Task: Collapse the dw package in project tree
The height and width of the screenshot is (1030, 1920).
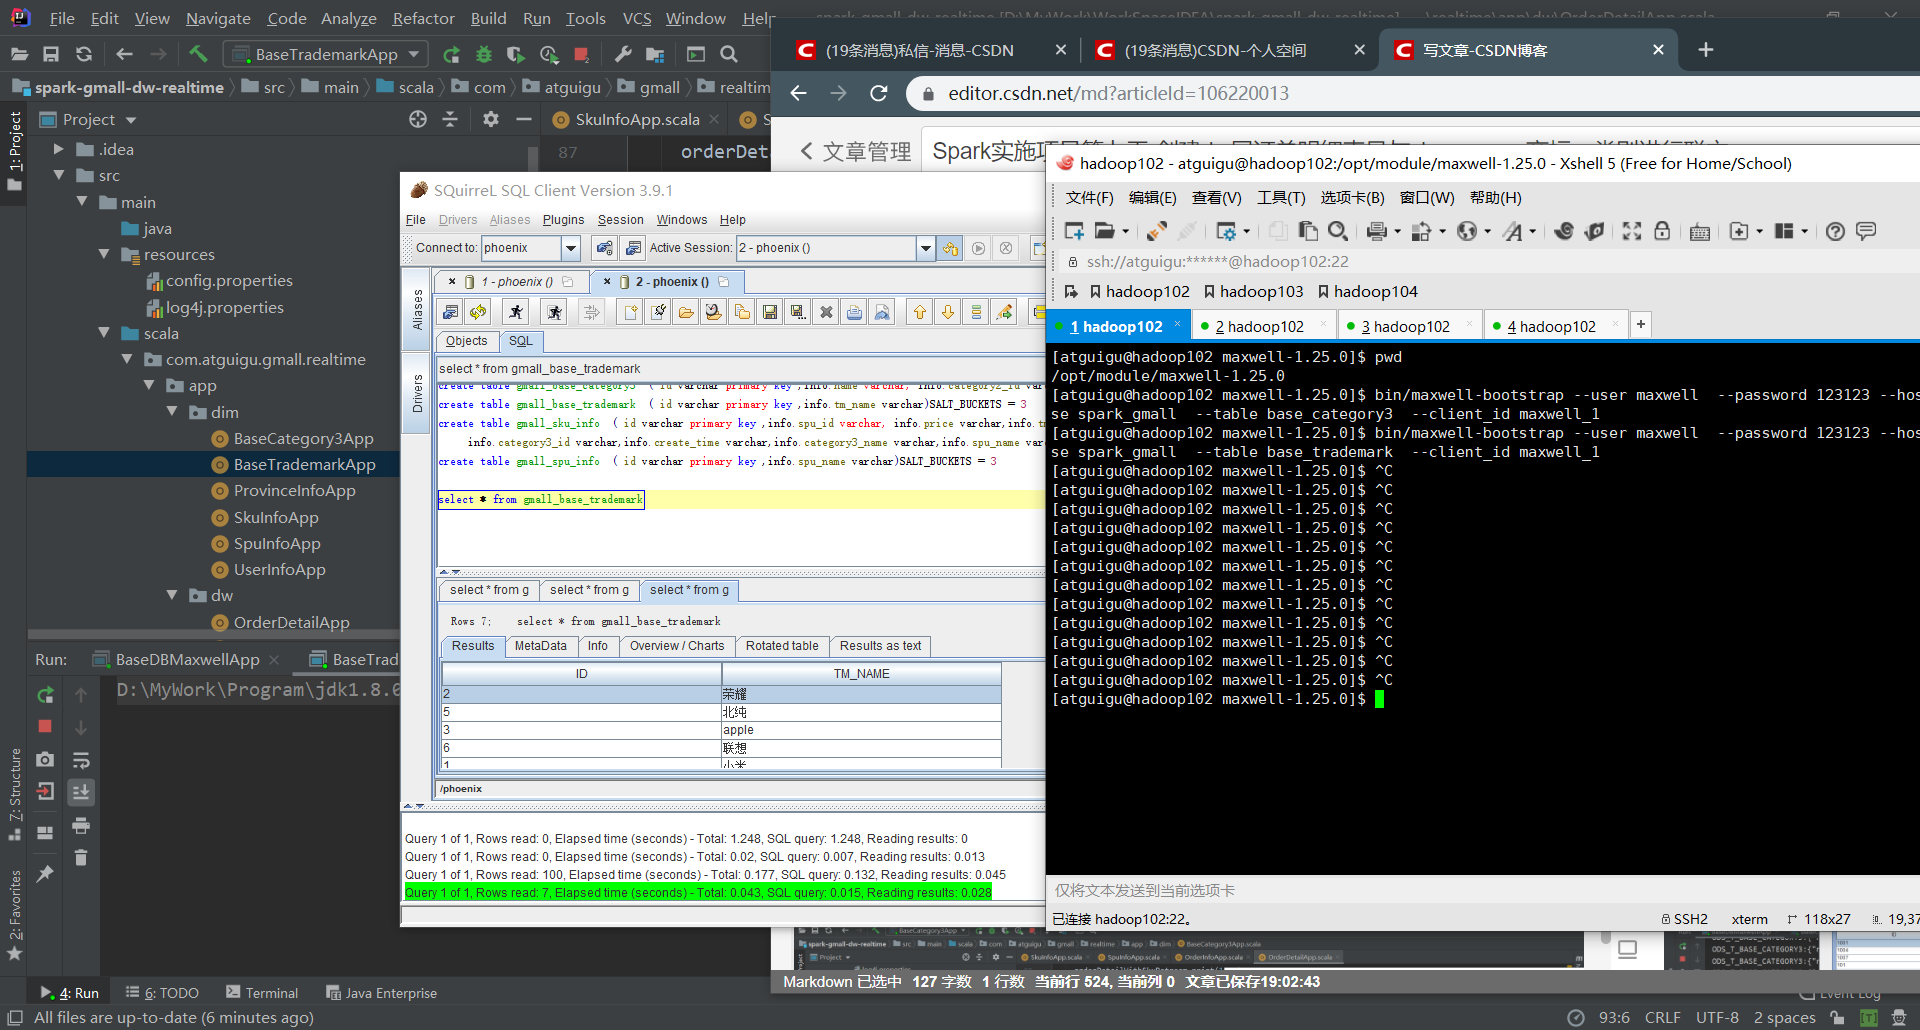Action: 172,595
